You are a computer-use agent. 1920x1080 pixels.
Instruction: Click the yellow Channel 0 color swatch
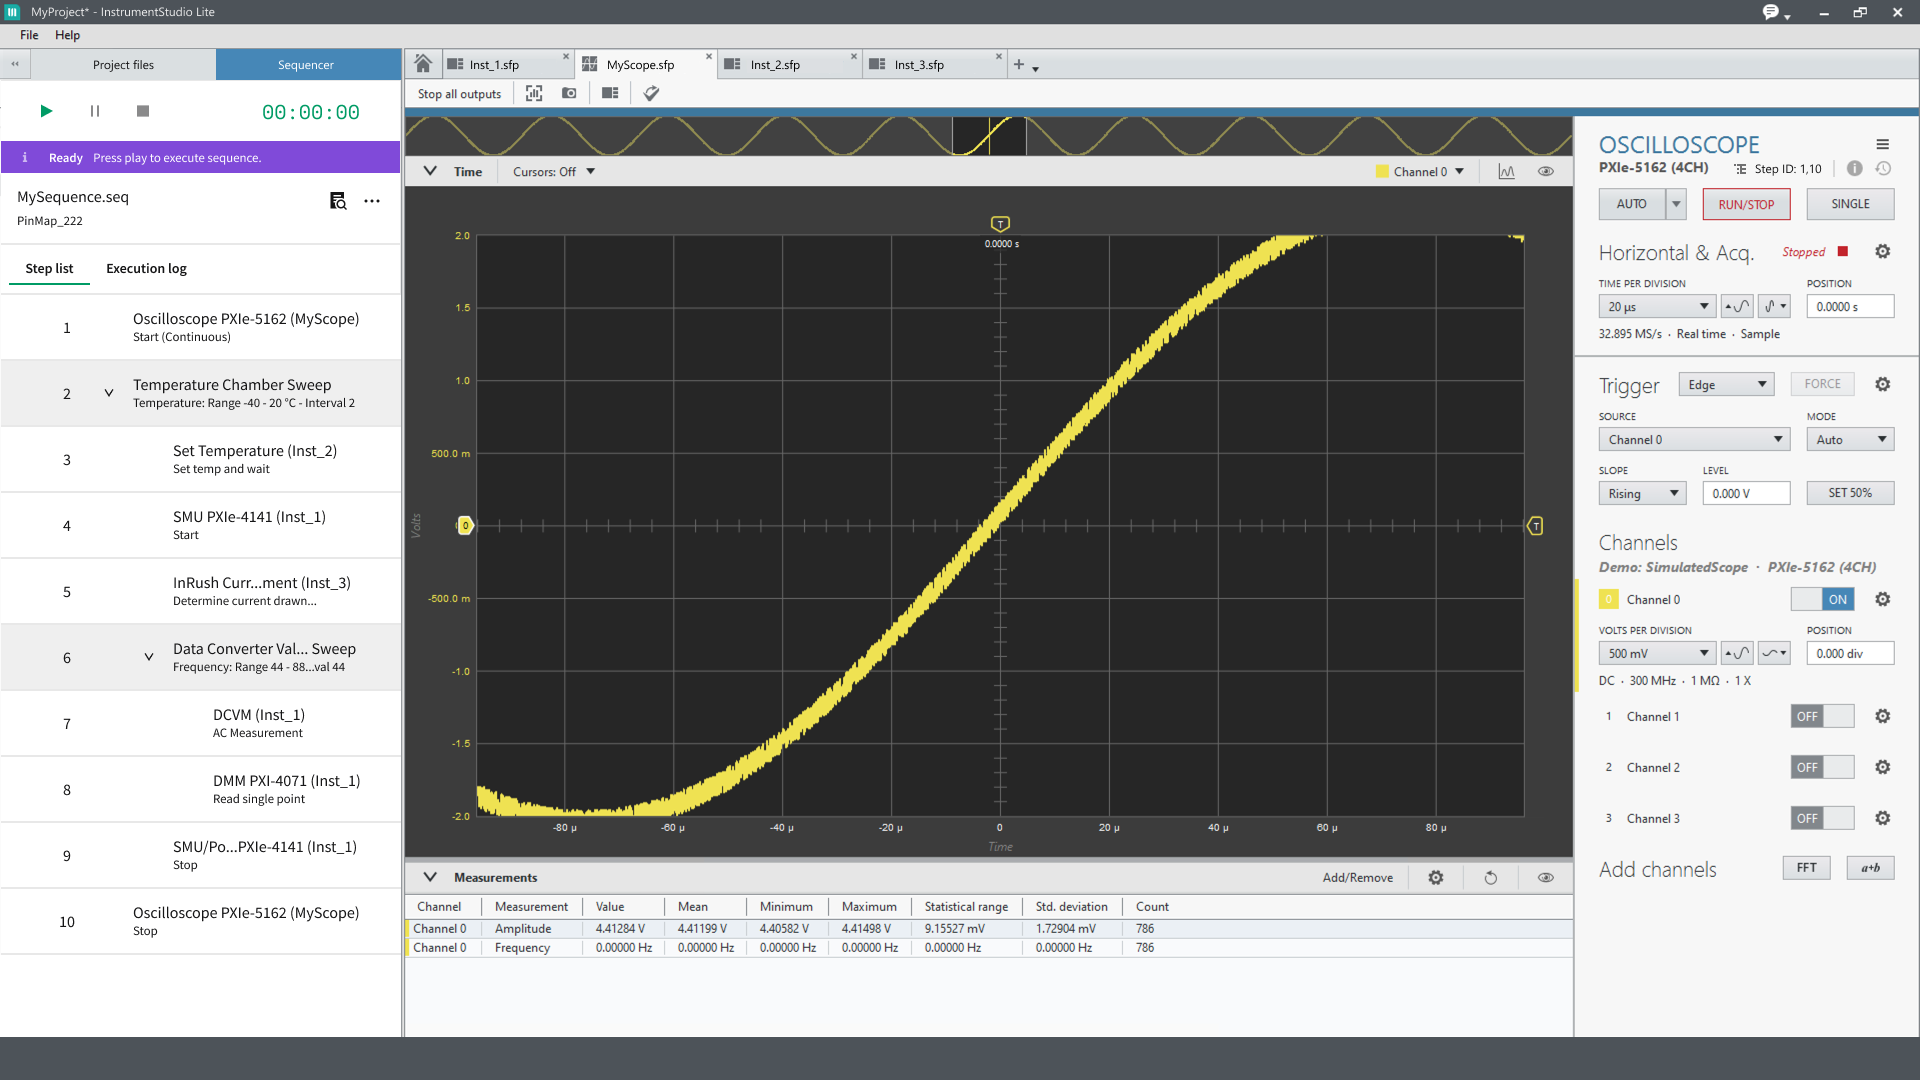click(1608, 599)
